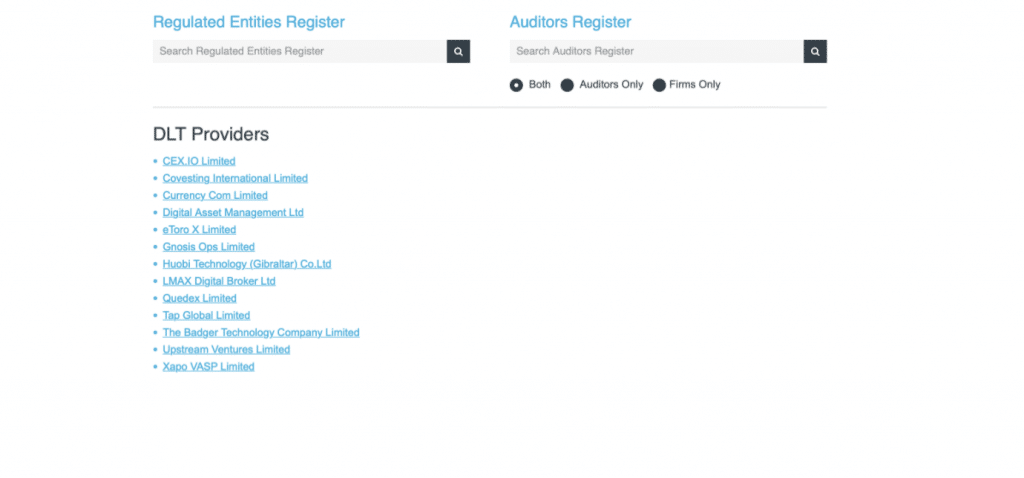This screenshot has width=1024, height=478.
Task: Open the Currency Com Limited link
Action: pos(215,195)
